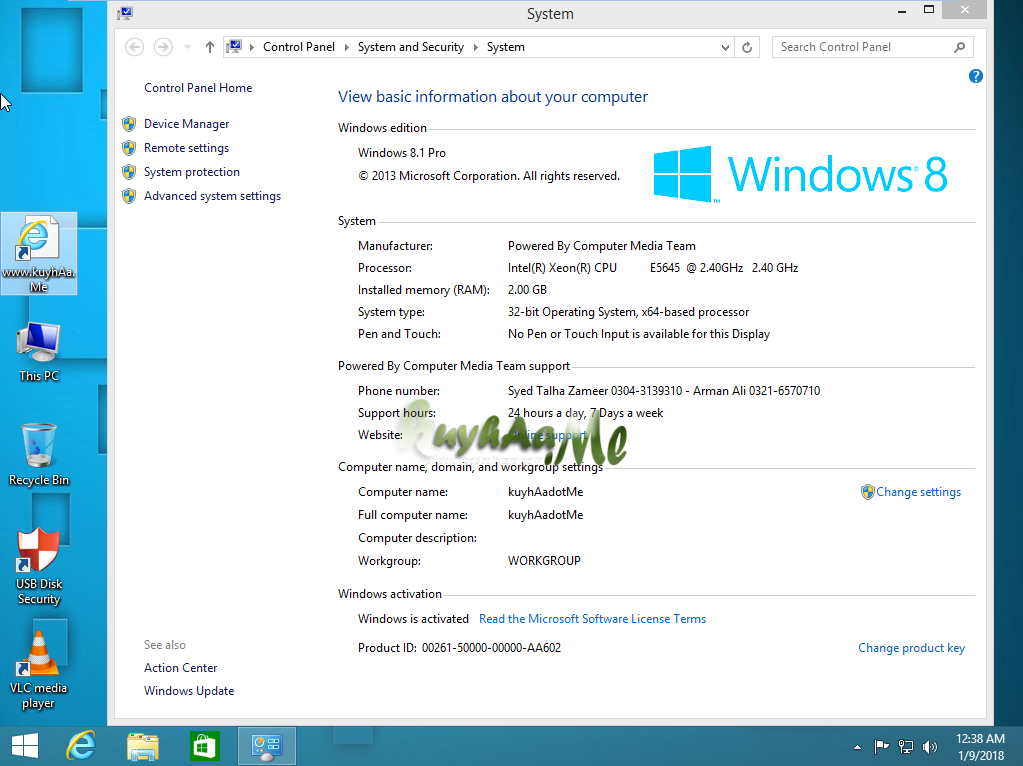
Task: Select the System breadcrumb item
Action: 506,47
